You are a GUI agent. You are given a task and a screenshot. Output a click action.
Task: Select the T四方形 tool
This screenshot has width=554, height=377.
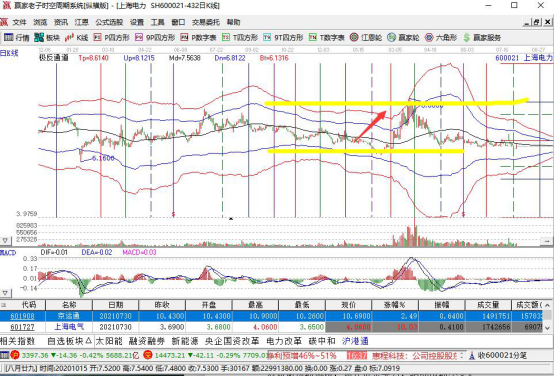(240, 37)
